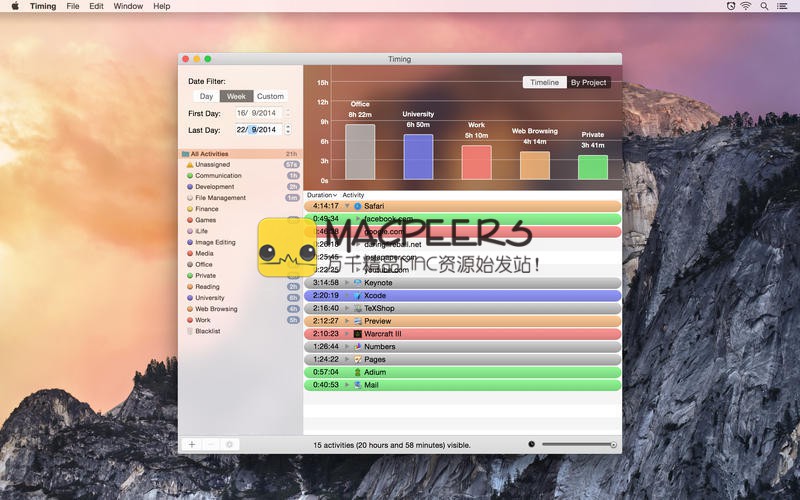Open the File menu
Image resolution: width=800 pixels, height=500 pixels.
point(73,6)
